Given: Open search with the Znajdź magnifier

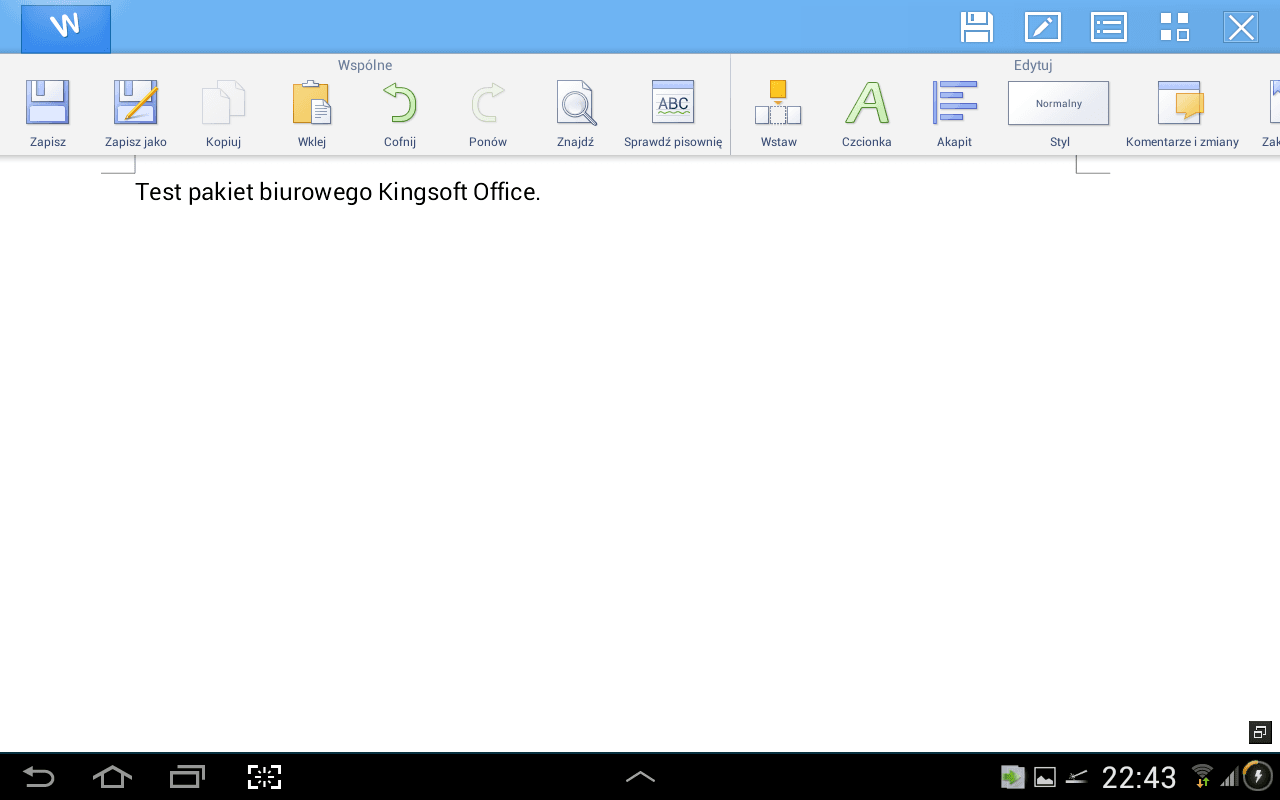Looking at the screenshot, I should (576, 114).
